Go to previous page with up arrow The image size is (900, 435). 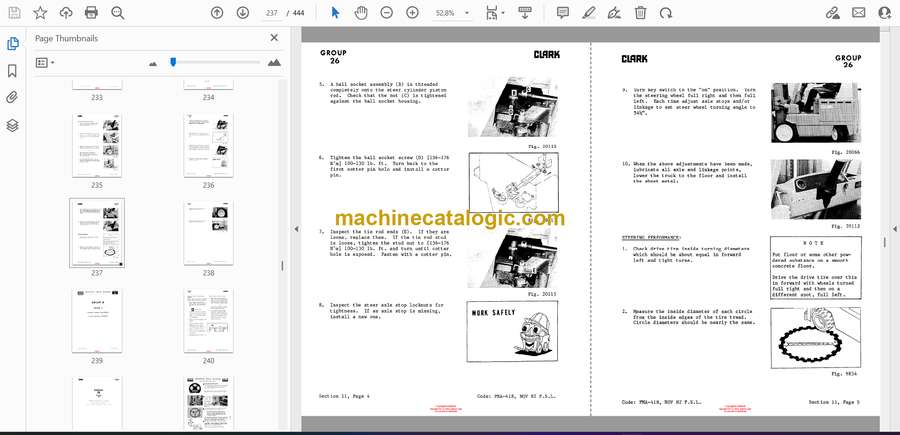point(217,13)
